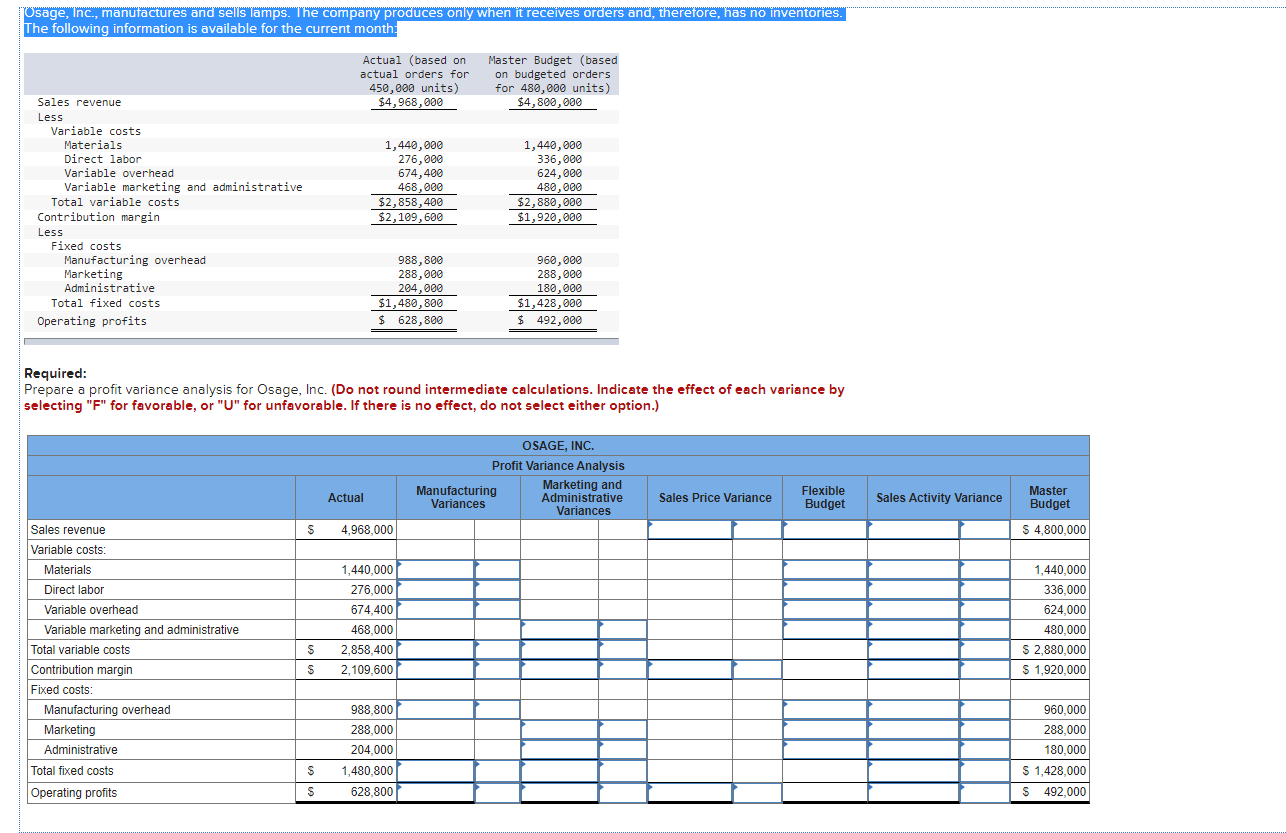Click Total fixed costs Sales Activity Variance amount field
The width and height of the screenshot is (1286, 833).
(913, 771)
